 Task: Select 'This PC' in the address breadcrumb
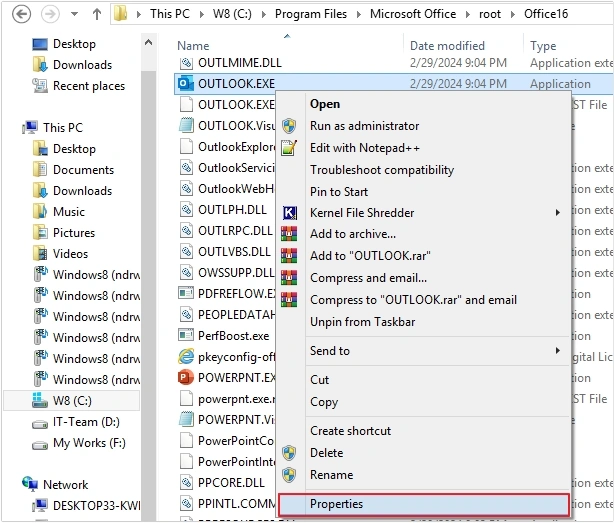(170, 14)
